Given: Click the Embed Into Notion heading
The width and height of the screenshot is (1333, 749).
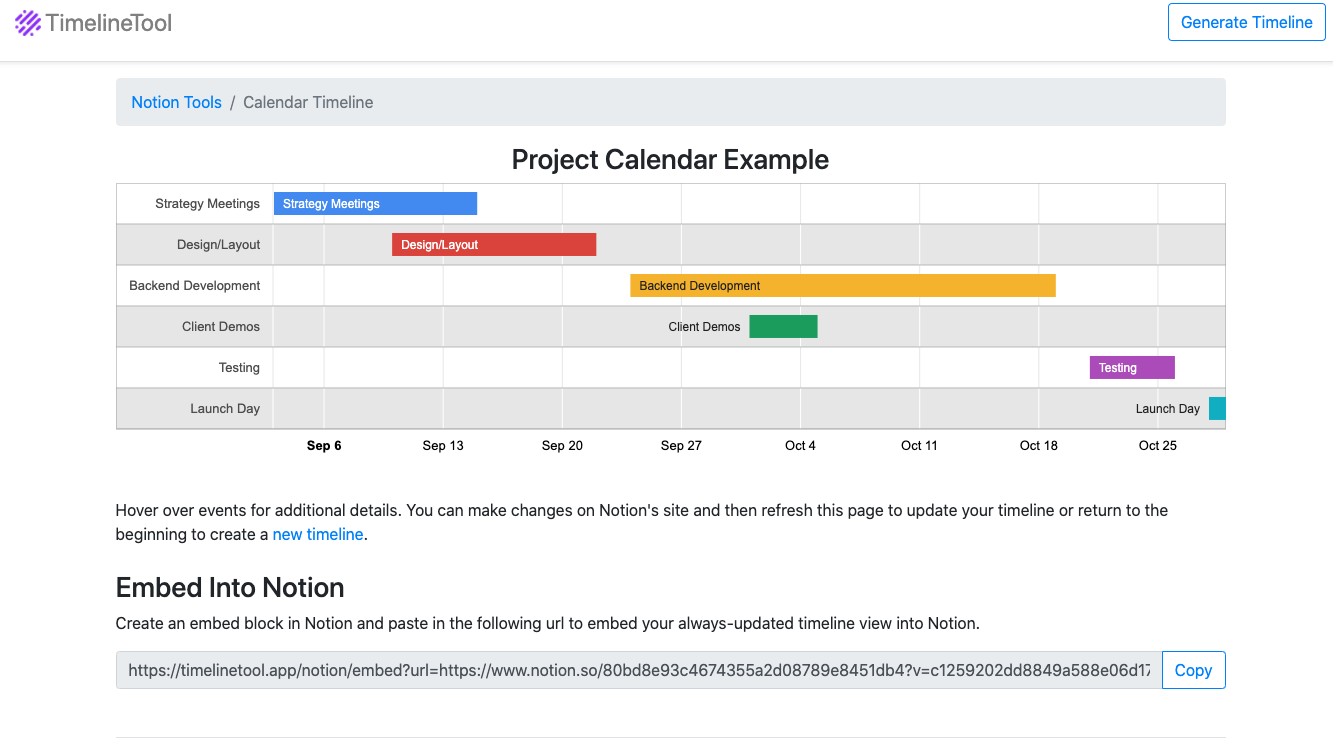Looking at the screenshot, I should pos(229,588).
